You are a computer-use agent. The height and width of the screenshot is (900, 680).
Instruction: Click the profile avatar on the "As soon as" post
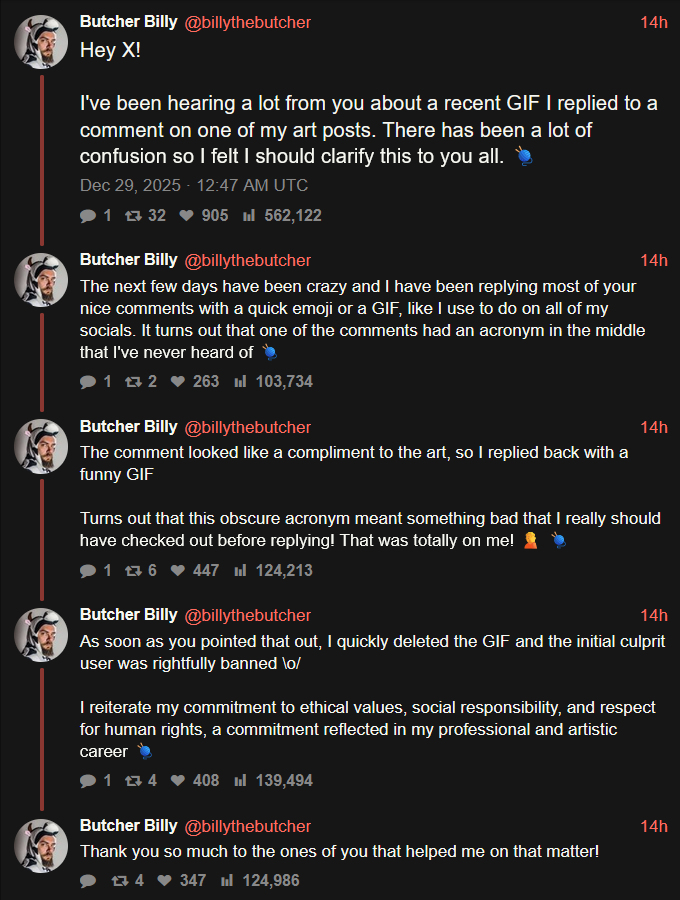pos(41,635)
